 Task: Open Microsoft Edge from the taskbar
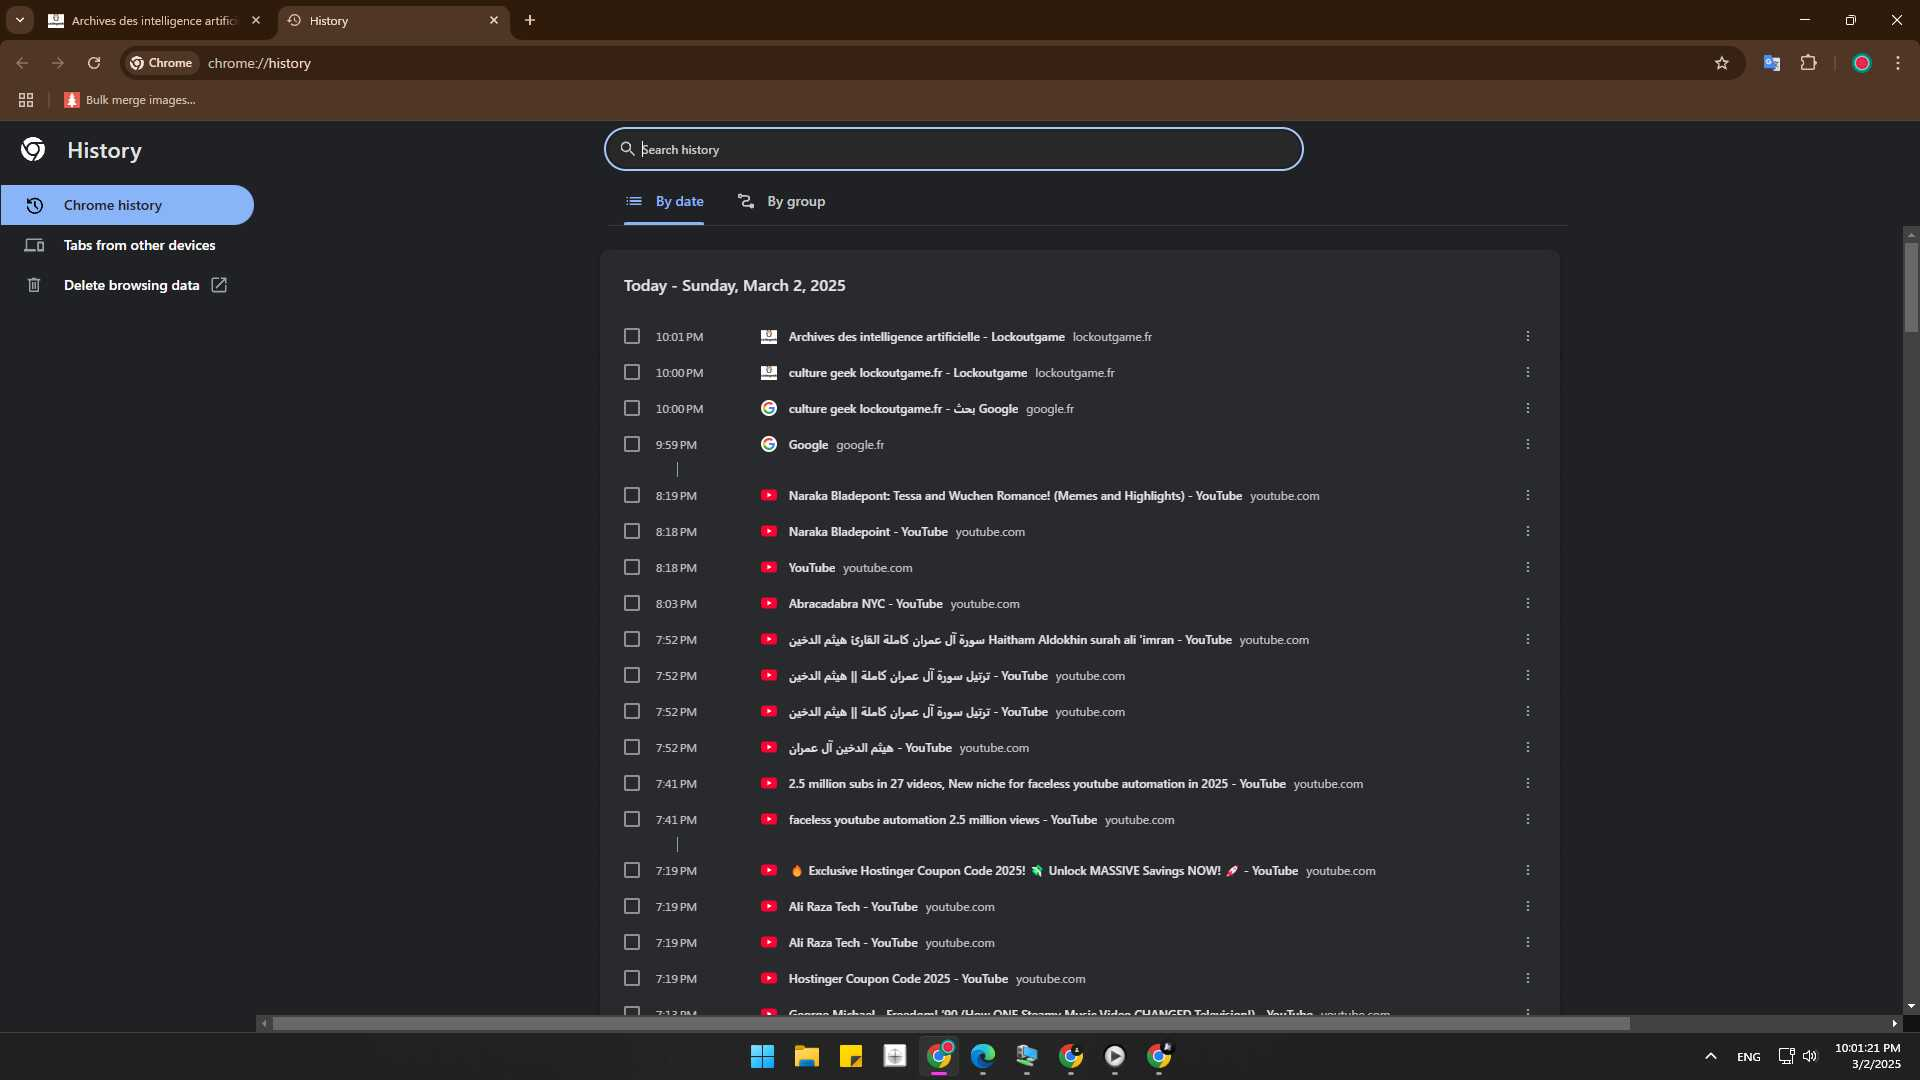983,1056
